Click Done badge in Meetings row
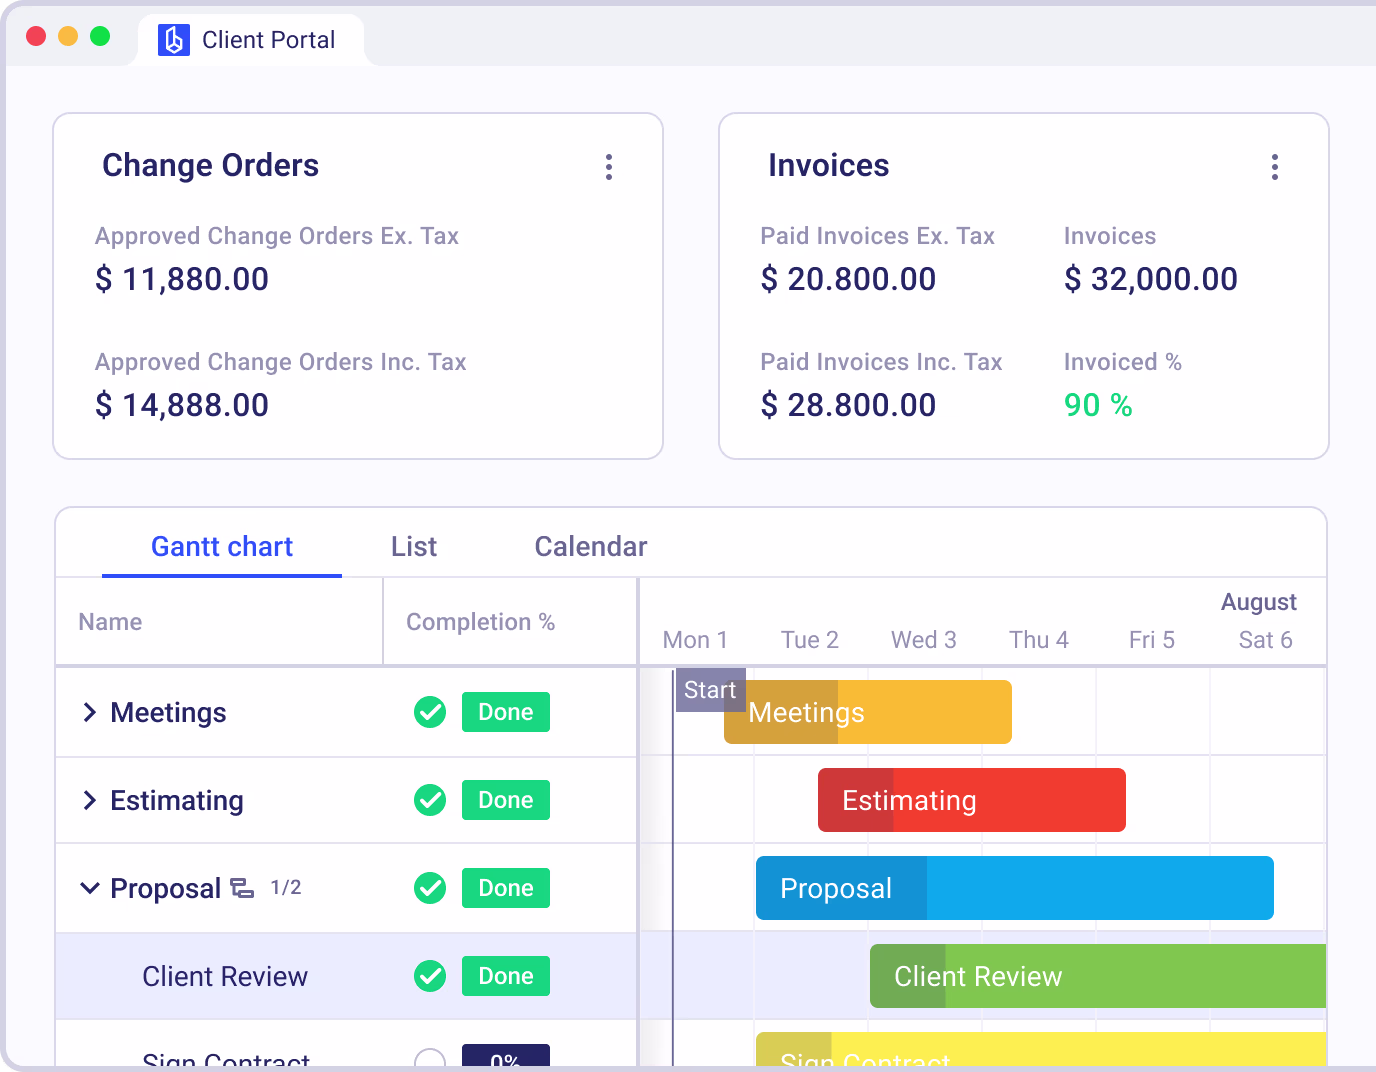Image resolution: width=1376 pixels, height=1072 pixels. [506, 712]
